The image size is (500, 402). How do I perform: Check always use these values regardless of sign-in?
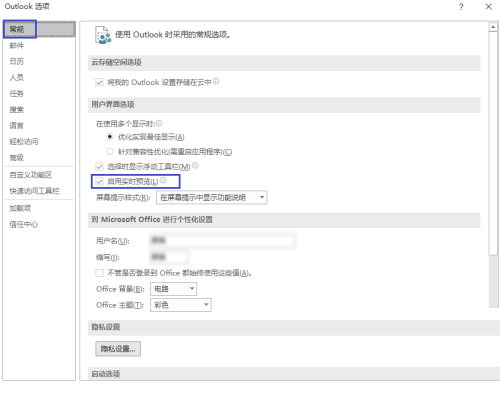coord(99,273)
